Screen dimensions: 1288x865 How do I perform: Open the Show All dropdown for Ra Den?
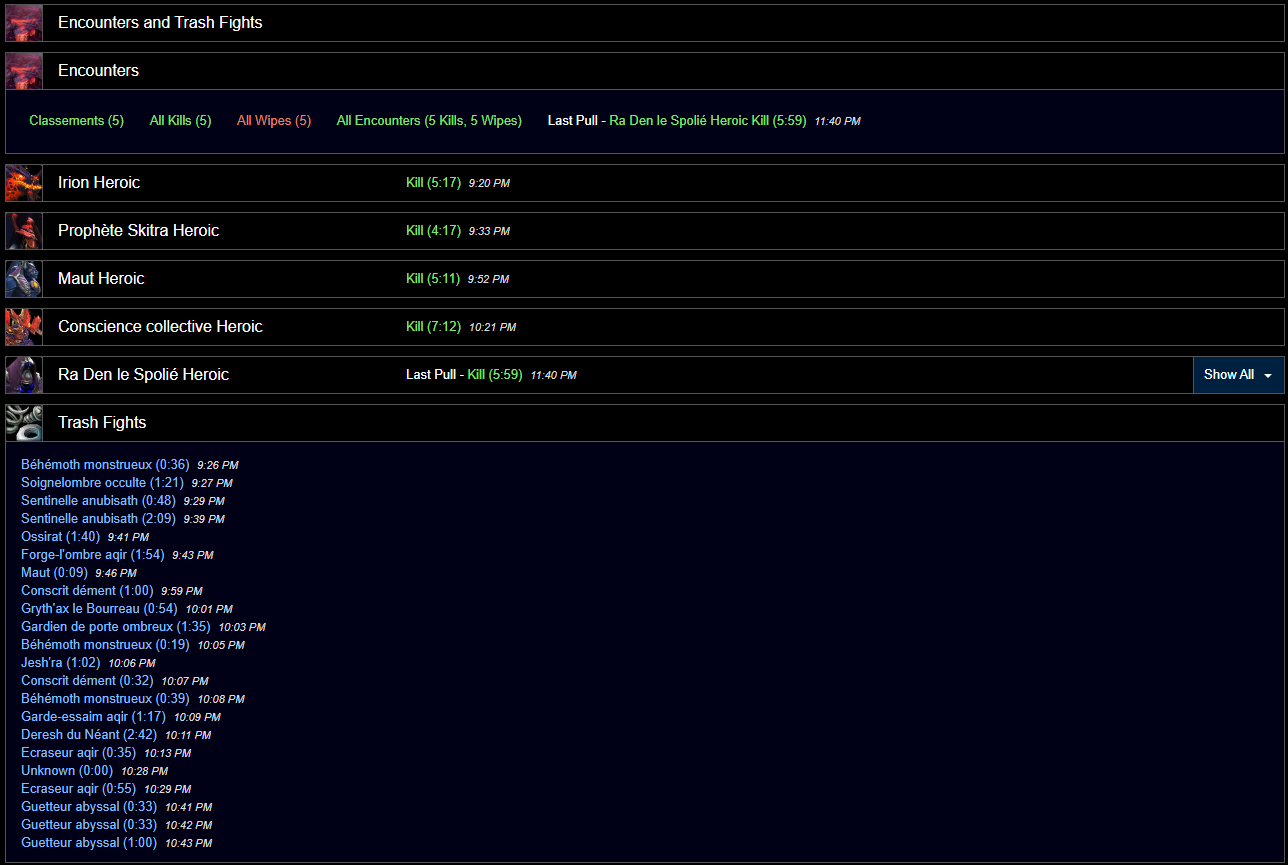pos(1238,375)
